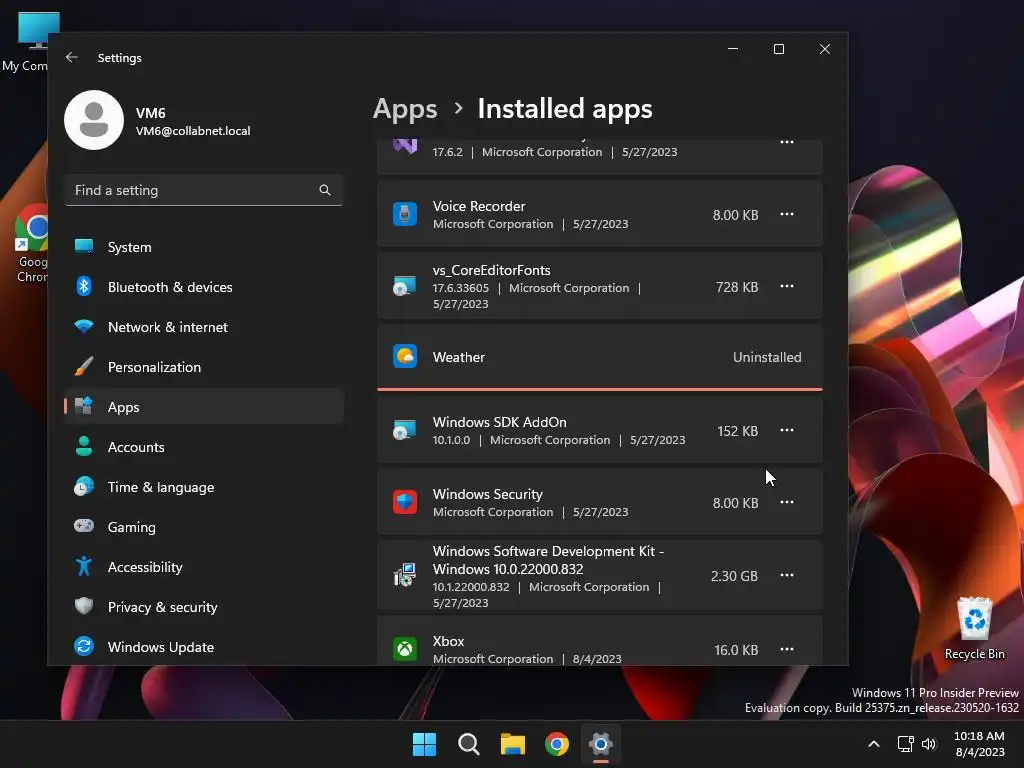The image size is (1024, 768).
Task: Click the System monitor icon
Action: 84,246
